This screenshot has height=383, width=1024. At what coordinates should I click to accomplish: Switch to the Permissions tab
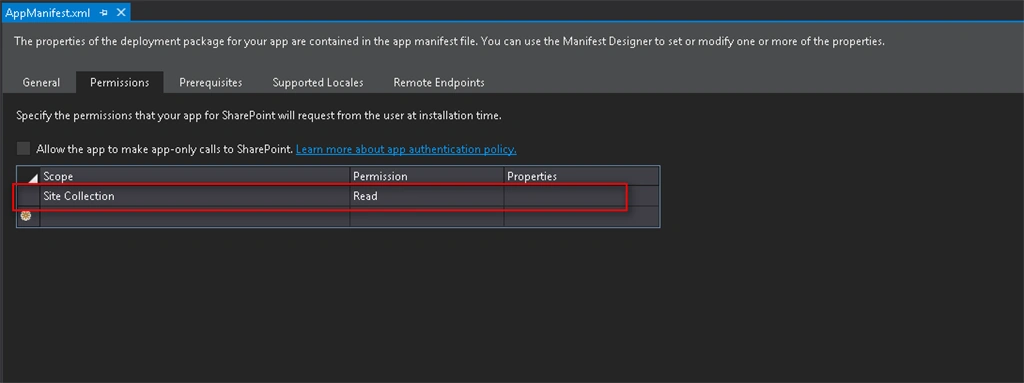(120, 83)
